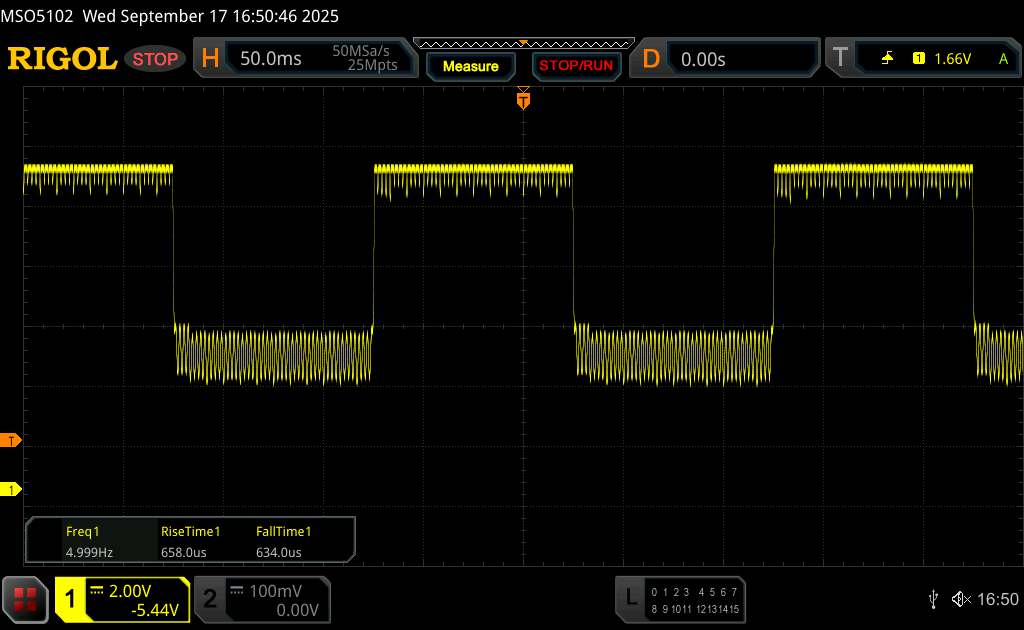Screen dimensions: 1024x630
Task: Tap the orange D delay icon
Action: coord(651,59)
